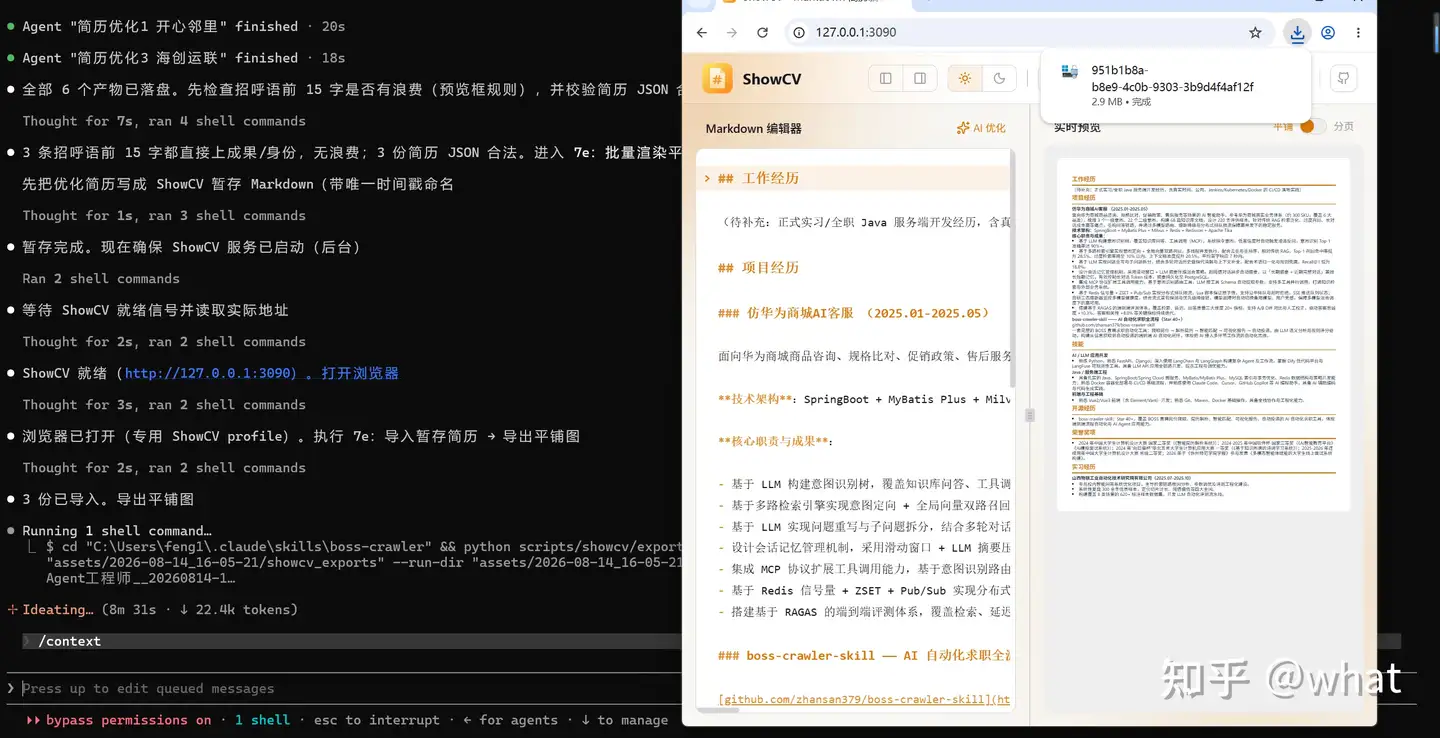Click the downloaded file icon in popup
The width and height of the screenshot is (1440, 738).
pyautogui.click(x=1070, y=72)
